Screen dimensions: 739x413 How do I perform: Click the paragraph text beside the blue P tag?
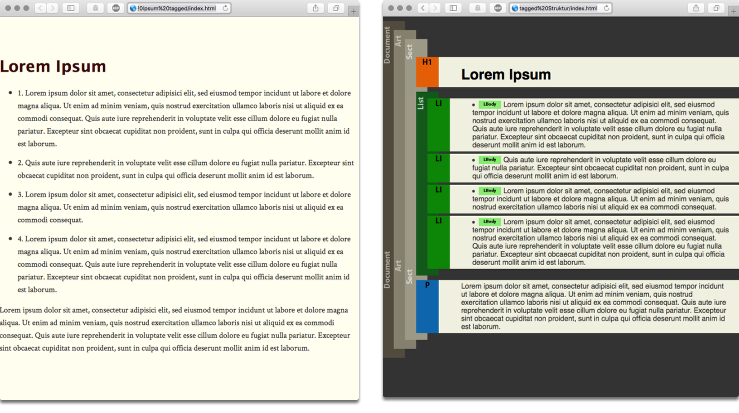593,306
